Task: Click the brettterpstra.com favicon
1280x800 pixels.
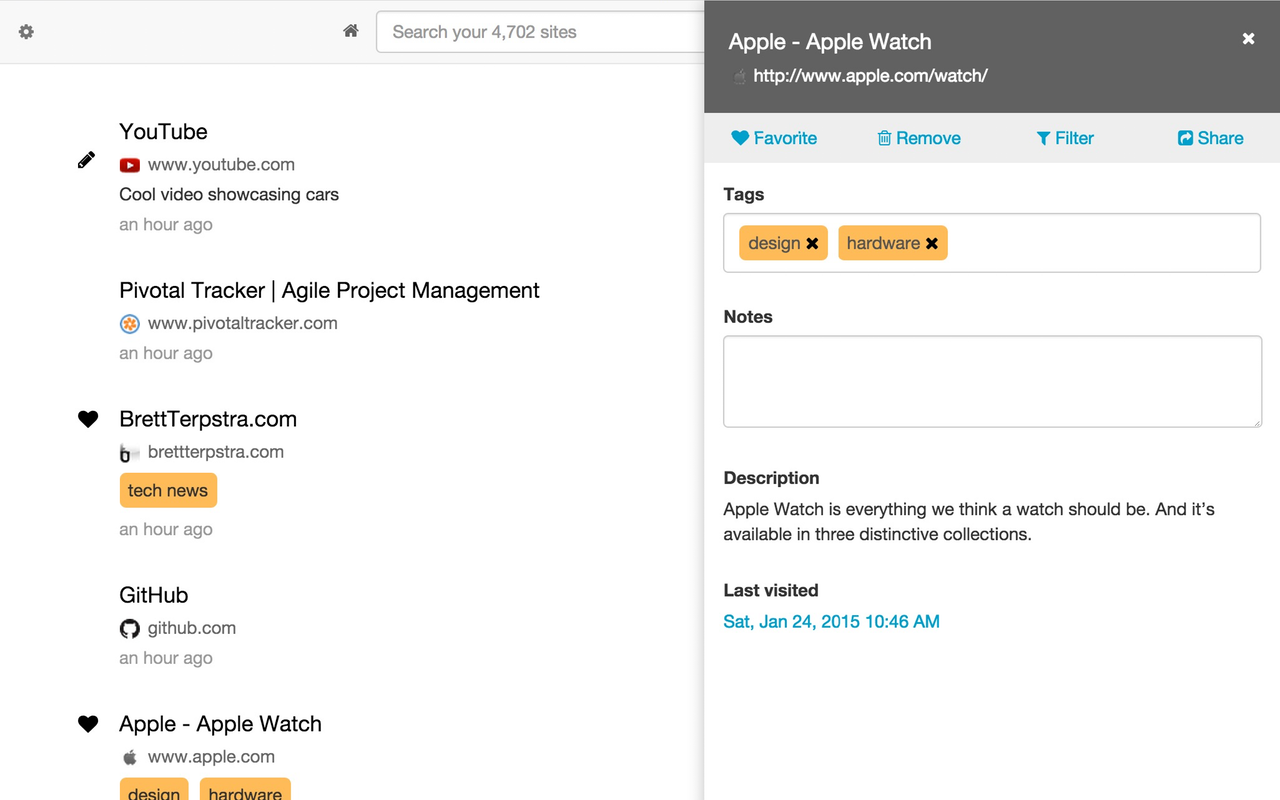Action: 129,452
